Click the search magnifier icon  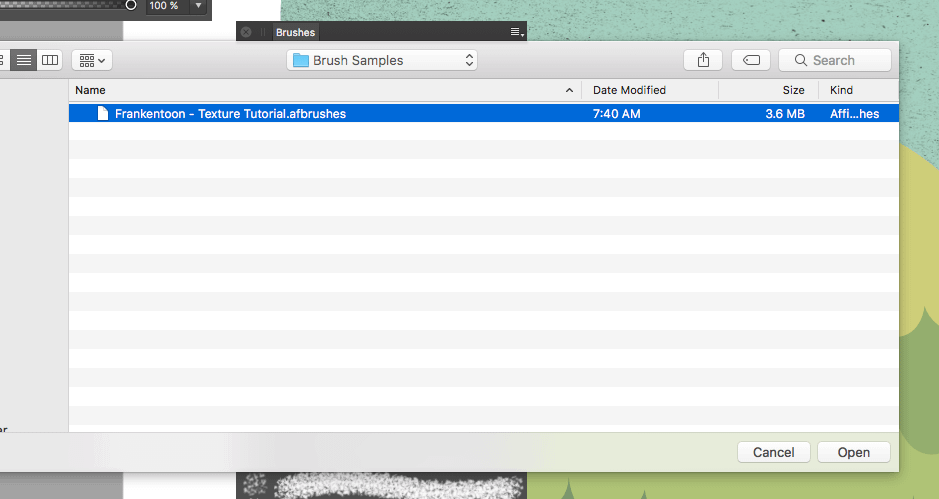point(801,60)
